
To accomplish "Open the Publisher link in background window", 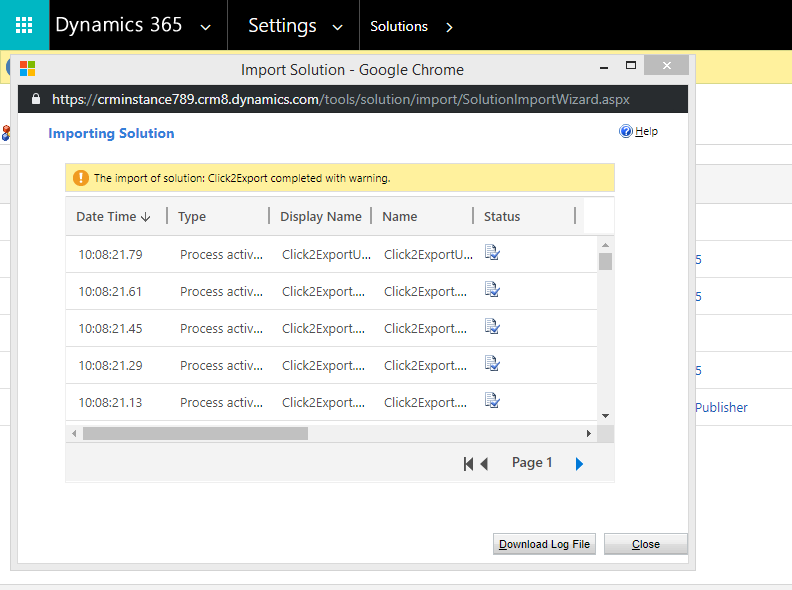I will [721, 408].
